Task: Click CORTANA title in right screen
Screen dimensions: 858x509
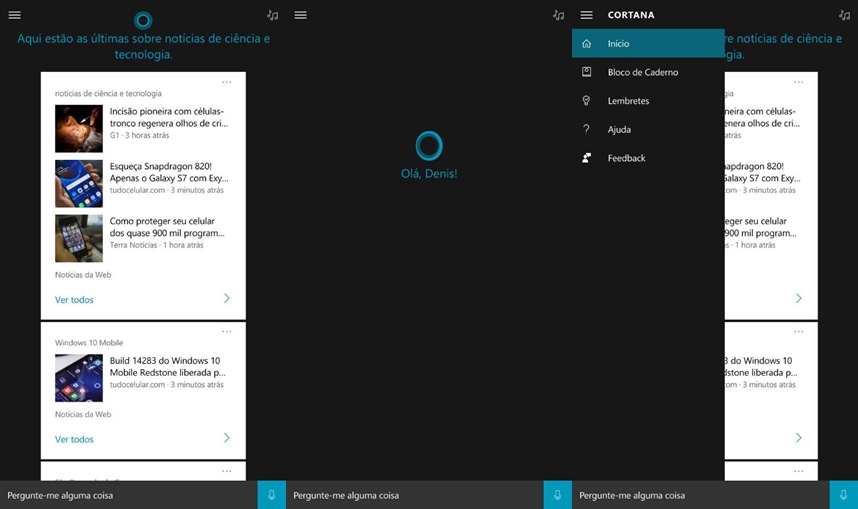Action: coord(631,15)
